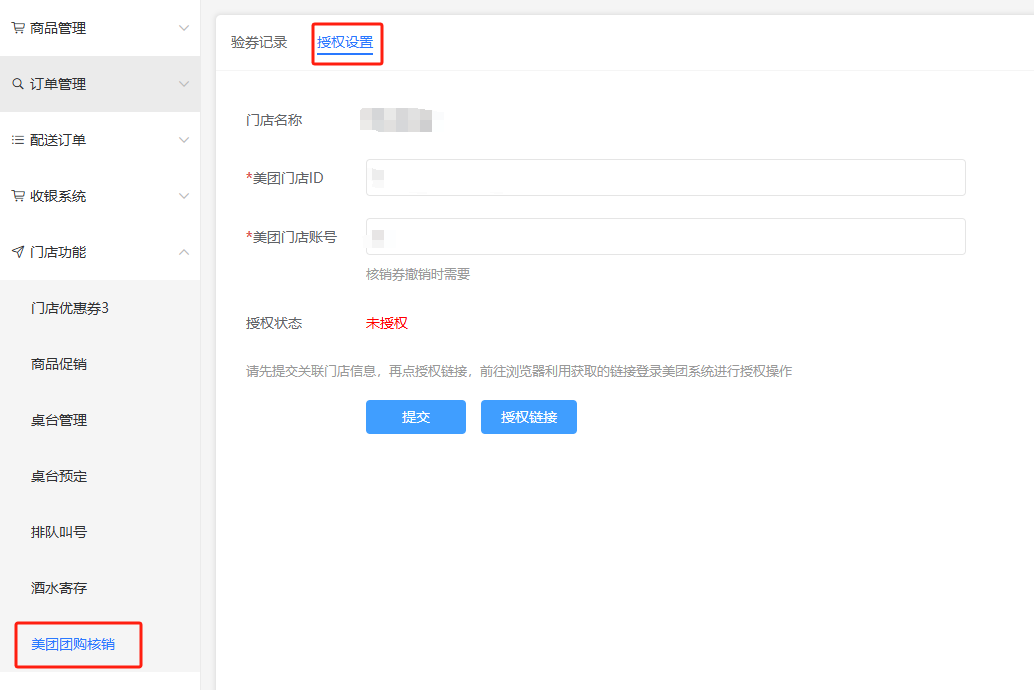Click the magnifier icon beside 订单管理
Screen dimensions: 1034x690
pos(18,84)
